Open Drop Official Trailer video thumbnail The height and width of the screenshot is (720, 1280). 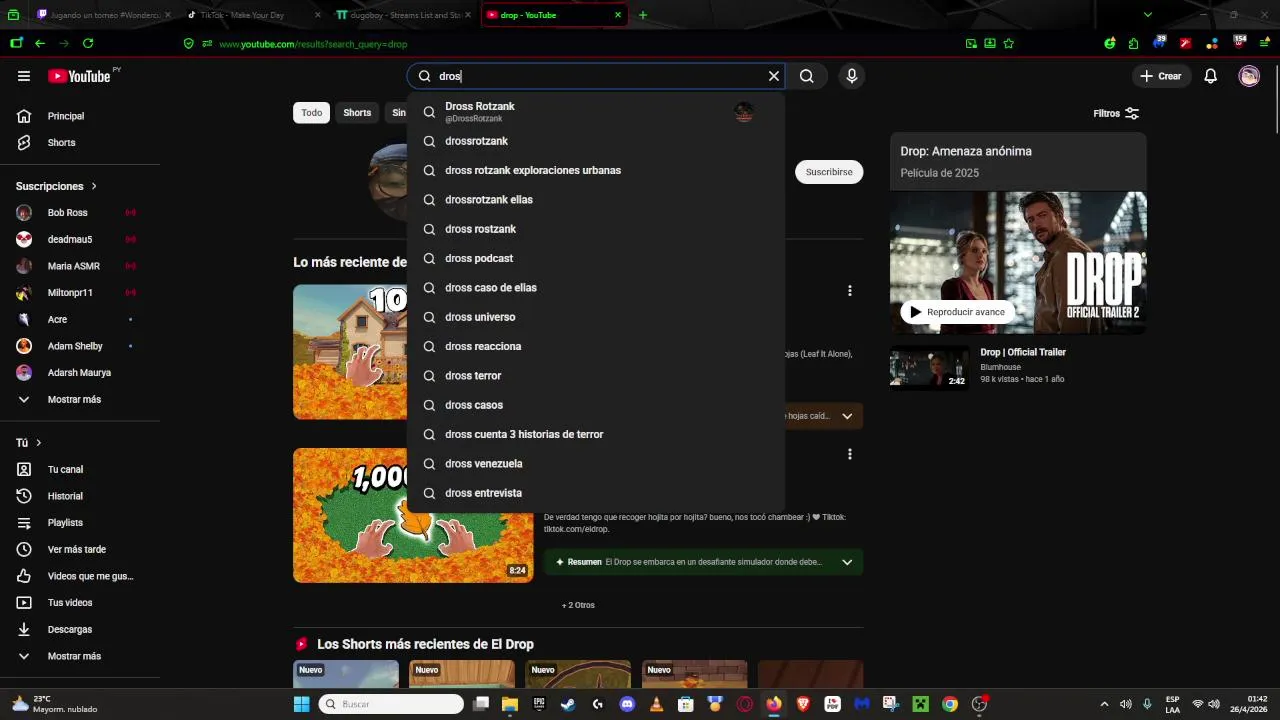[929, 367]
